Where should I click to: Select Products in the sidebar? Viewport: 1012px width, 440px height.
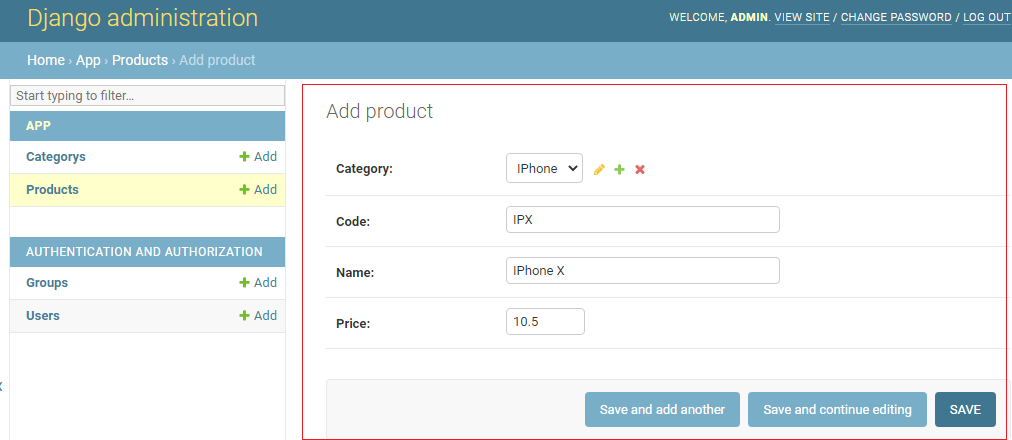(x=52, y=190)
